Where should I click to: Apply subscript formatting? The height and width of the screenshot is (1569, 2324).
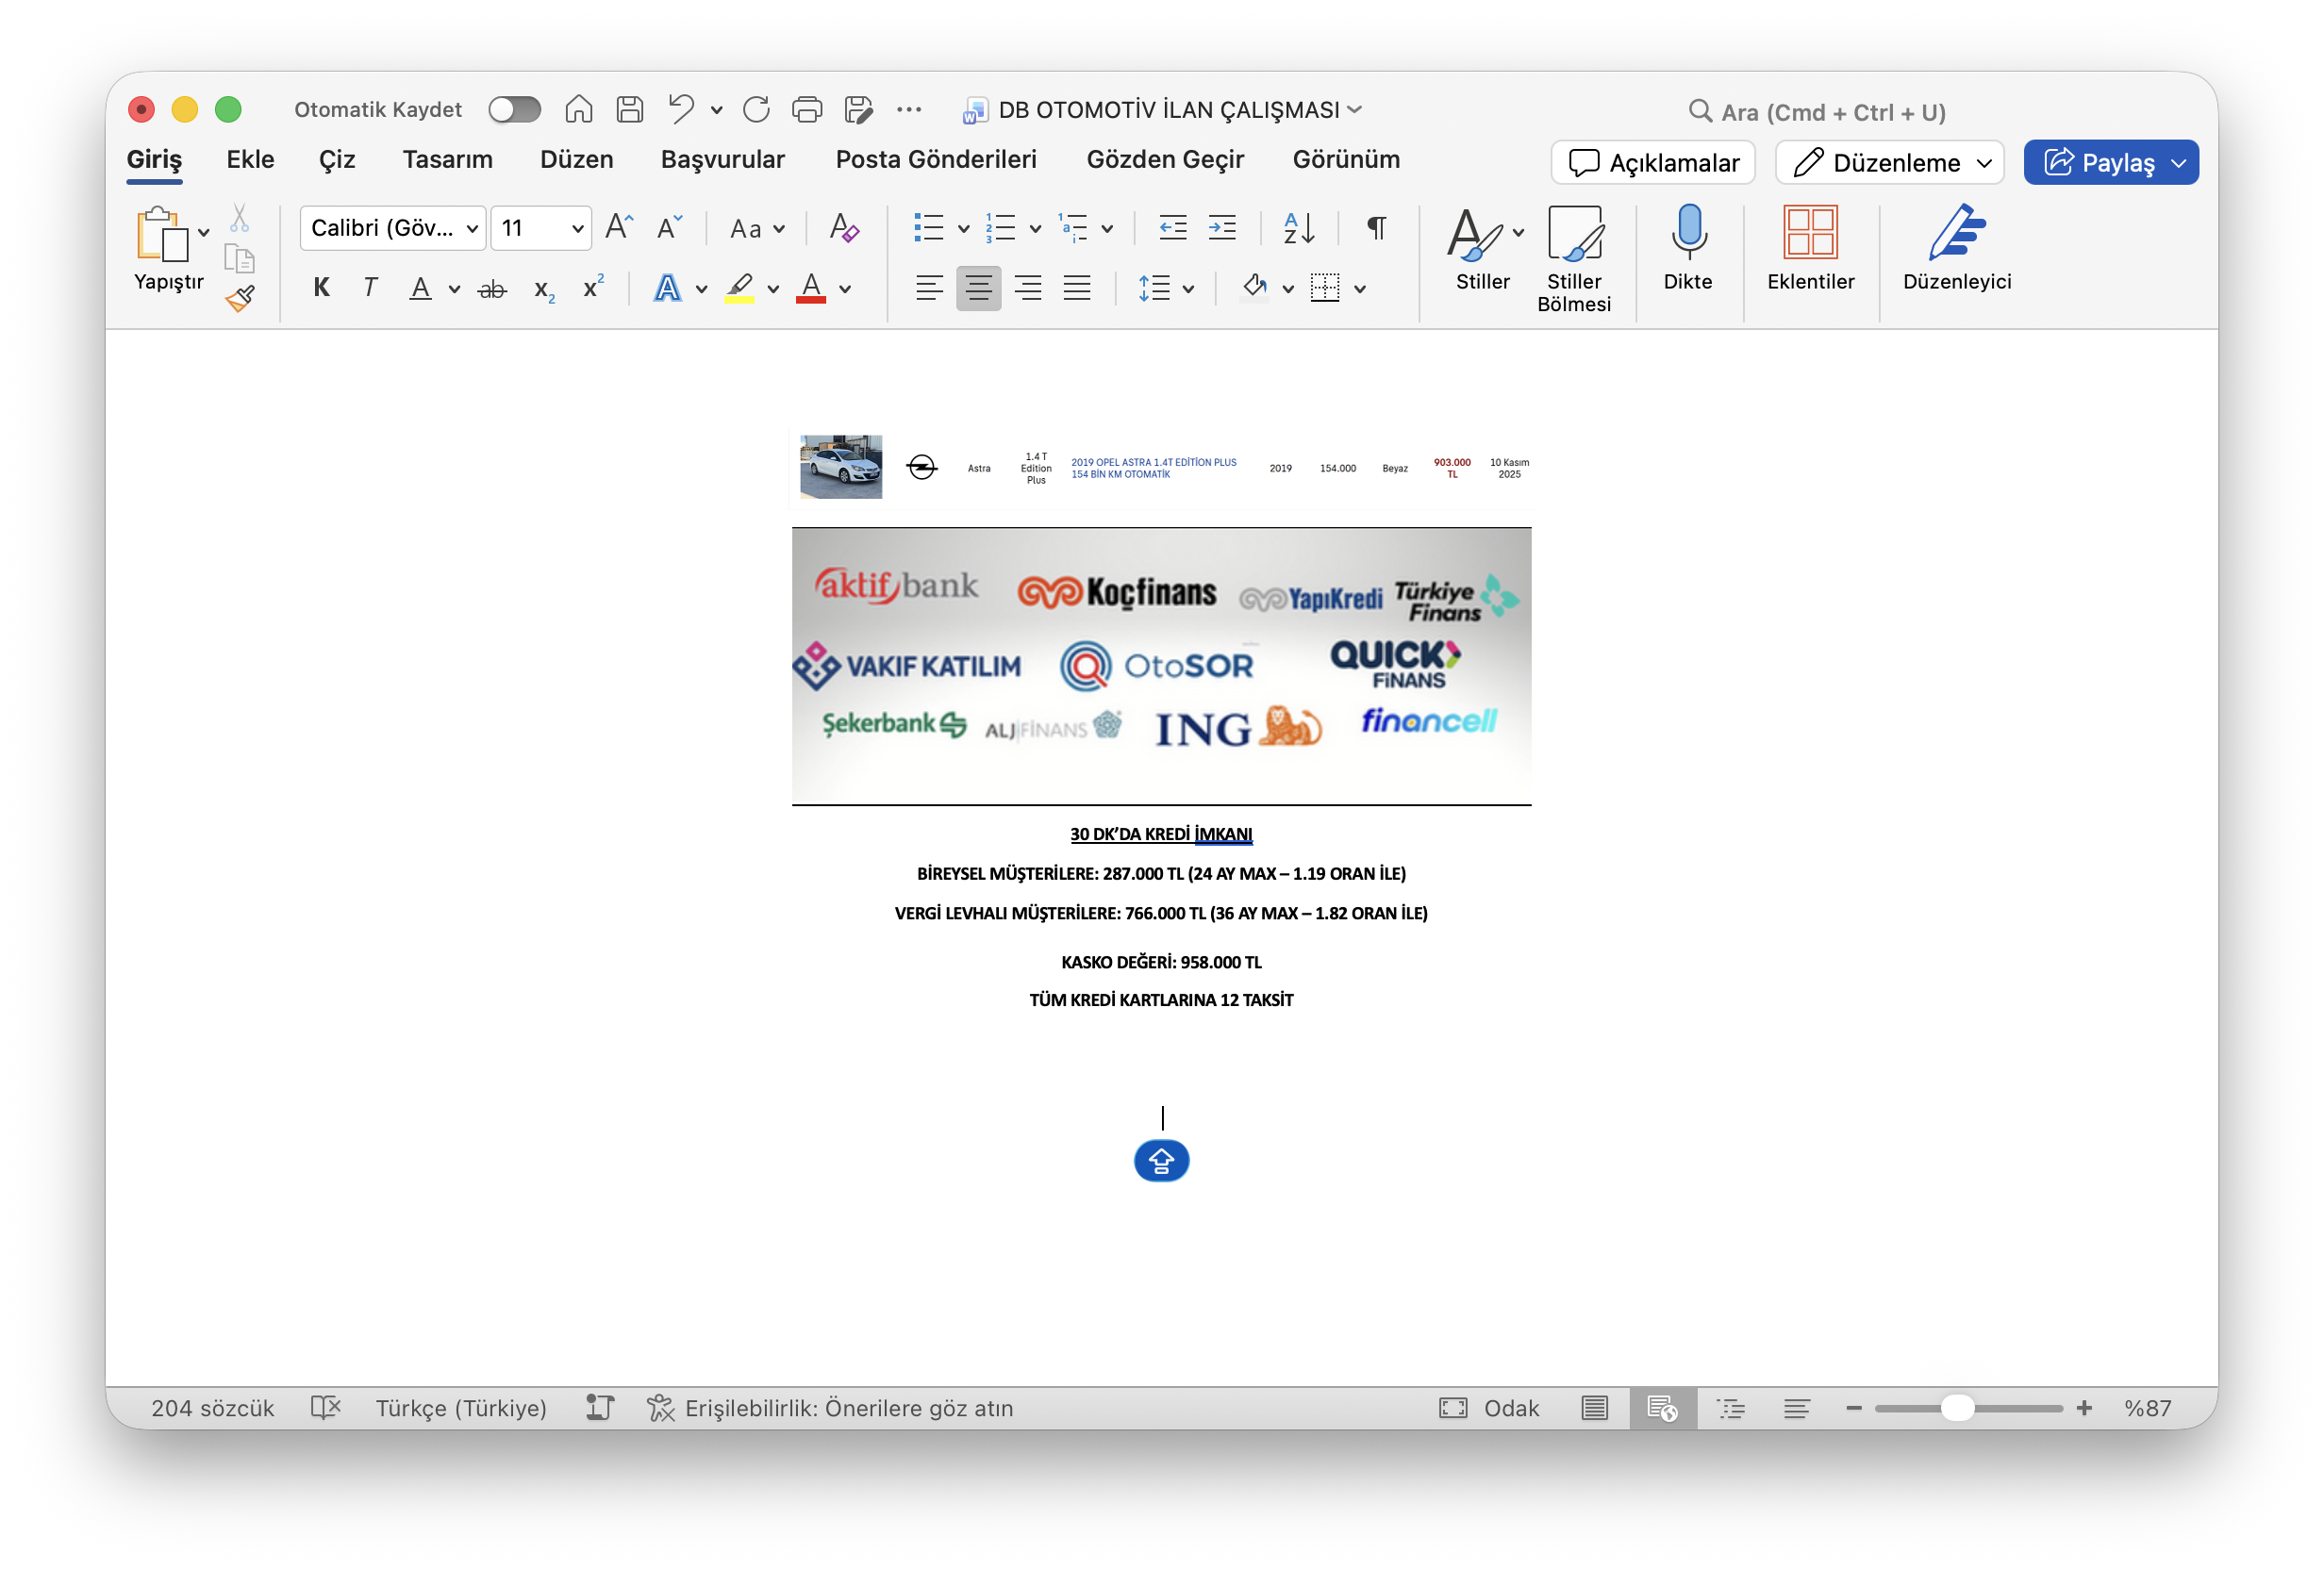[543, 289]
